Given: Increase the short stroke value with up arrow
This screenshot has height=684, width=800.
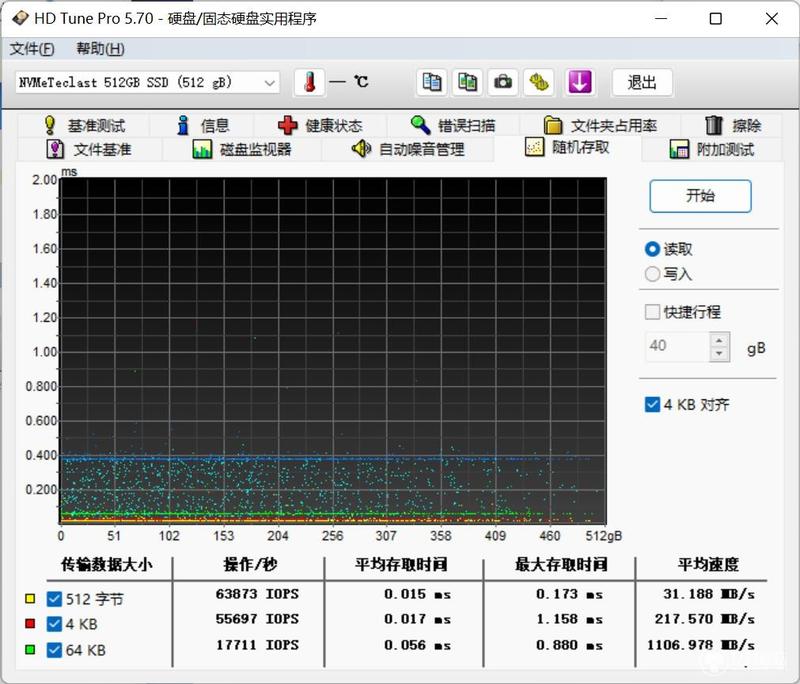Looking at the screenshot, I should pos(719,340).
